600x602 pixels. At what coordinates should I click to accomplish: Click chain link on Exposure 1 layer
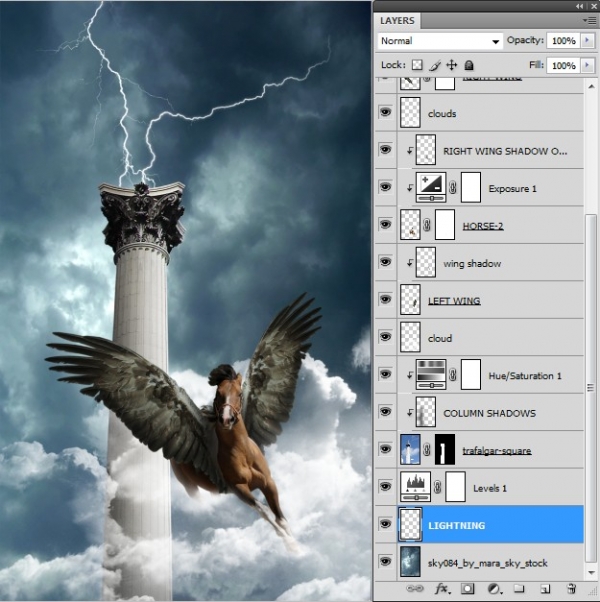pyautogui.click(x=453, y=188)
